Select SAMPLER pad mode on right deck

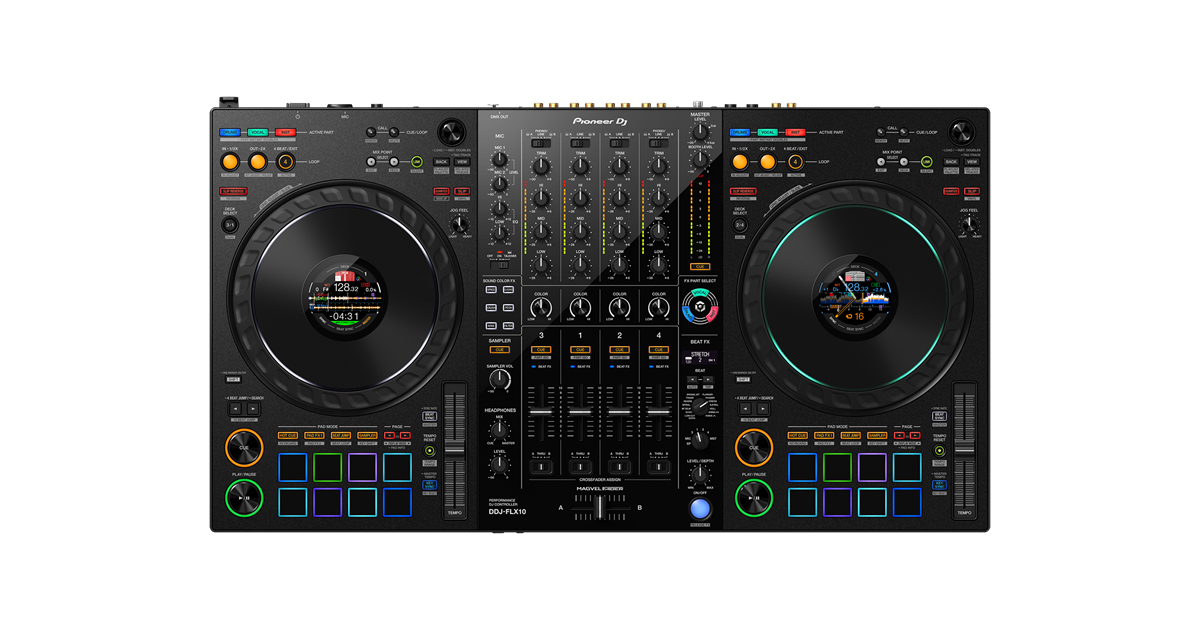tap(878, 436)
